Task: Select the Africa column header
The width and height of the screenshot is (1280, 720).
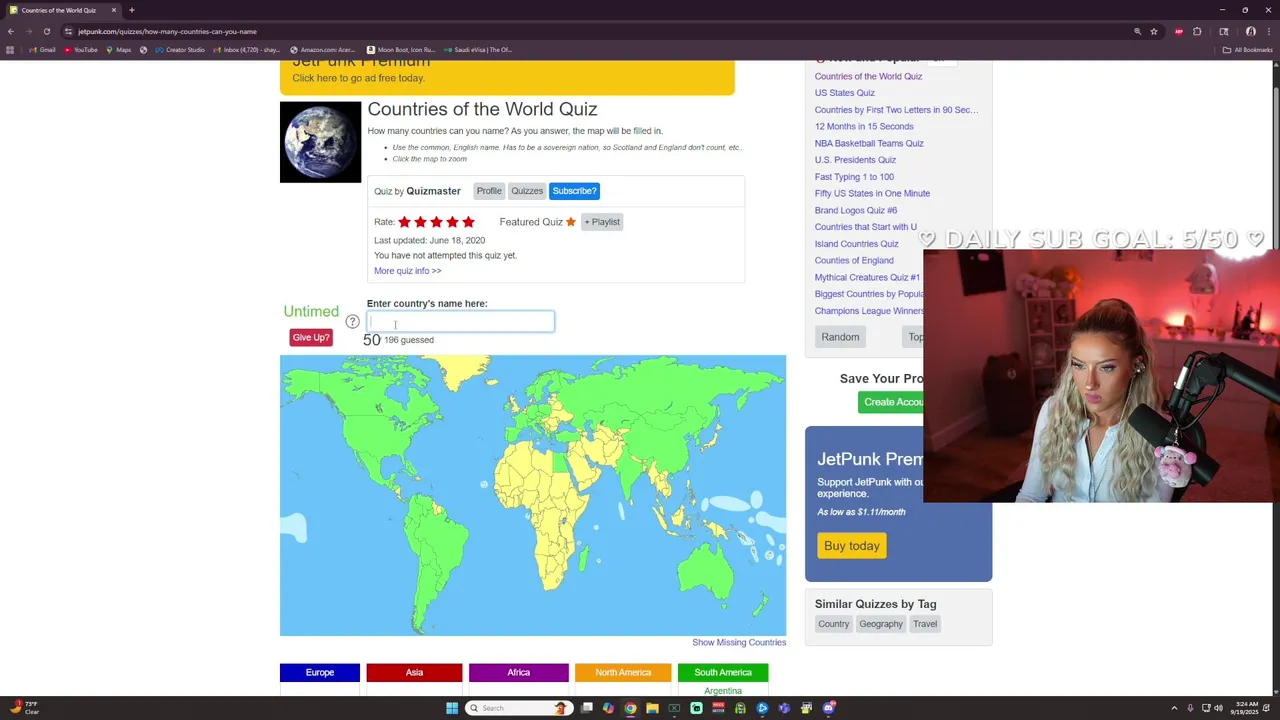Action: coord(518,673)
